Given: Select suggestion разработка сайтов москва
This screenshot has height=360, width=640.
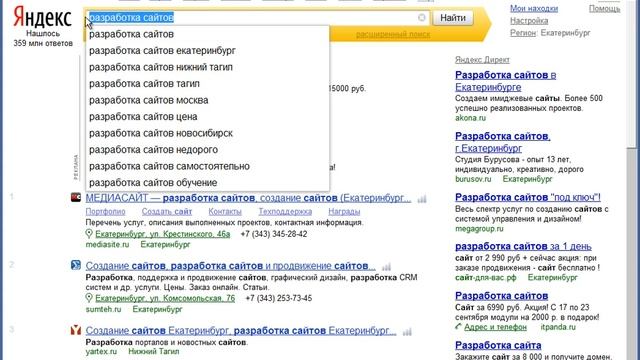Looking at the screenshot, I should coord(207,100).
